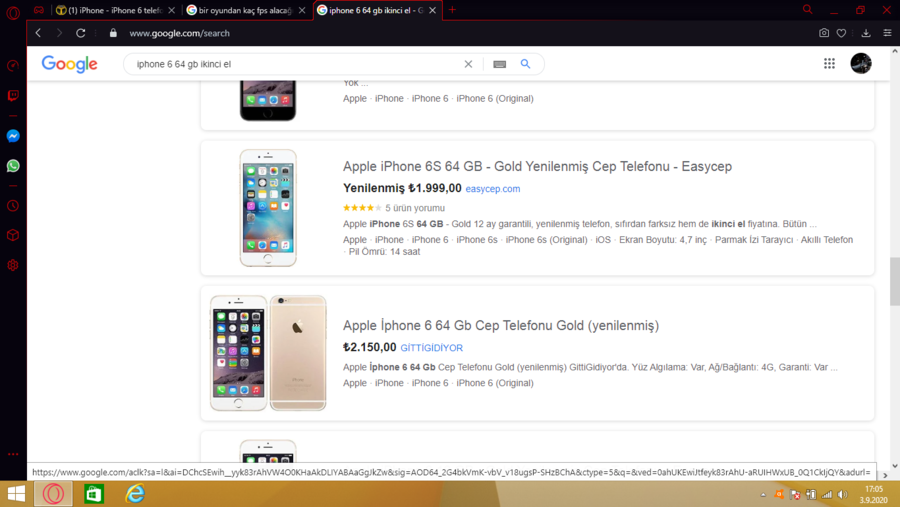Viewport: 900px width, 507px height.
Task: Open Extensions cube icon in sidebar
Action: (13, 235)
